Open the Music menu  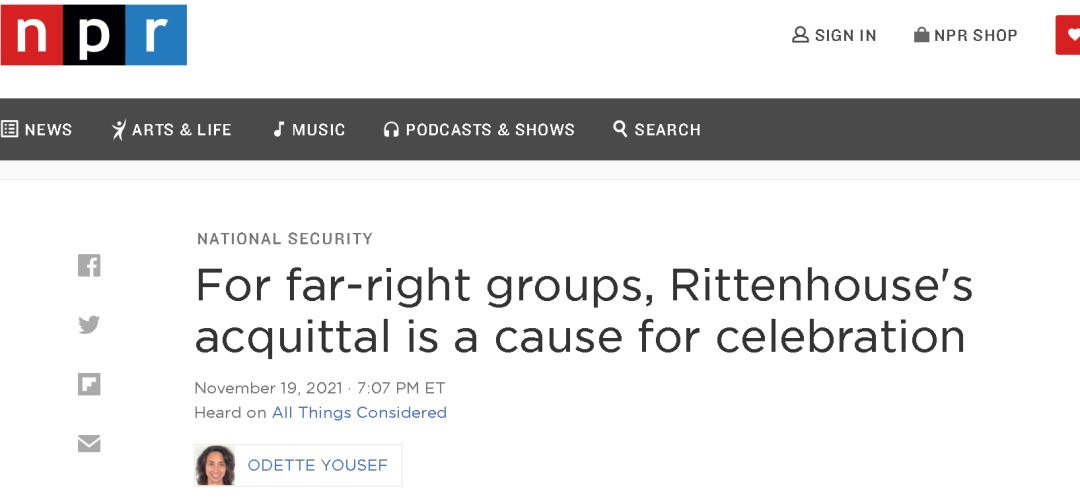[309, 130]
